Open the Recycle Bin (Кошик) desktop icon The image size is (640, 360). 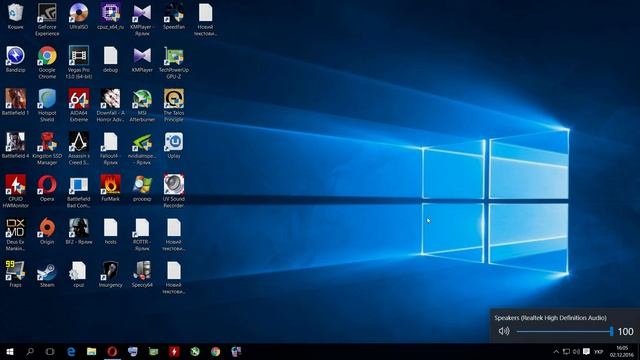(16, 16)
